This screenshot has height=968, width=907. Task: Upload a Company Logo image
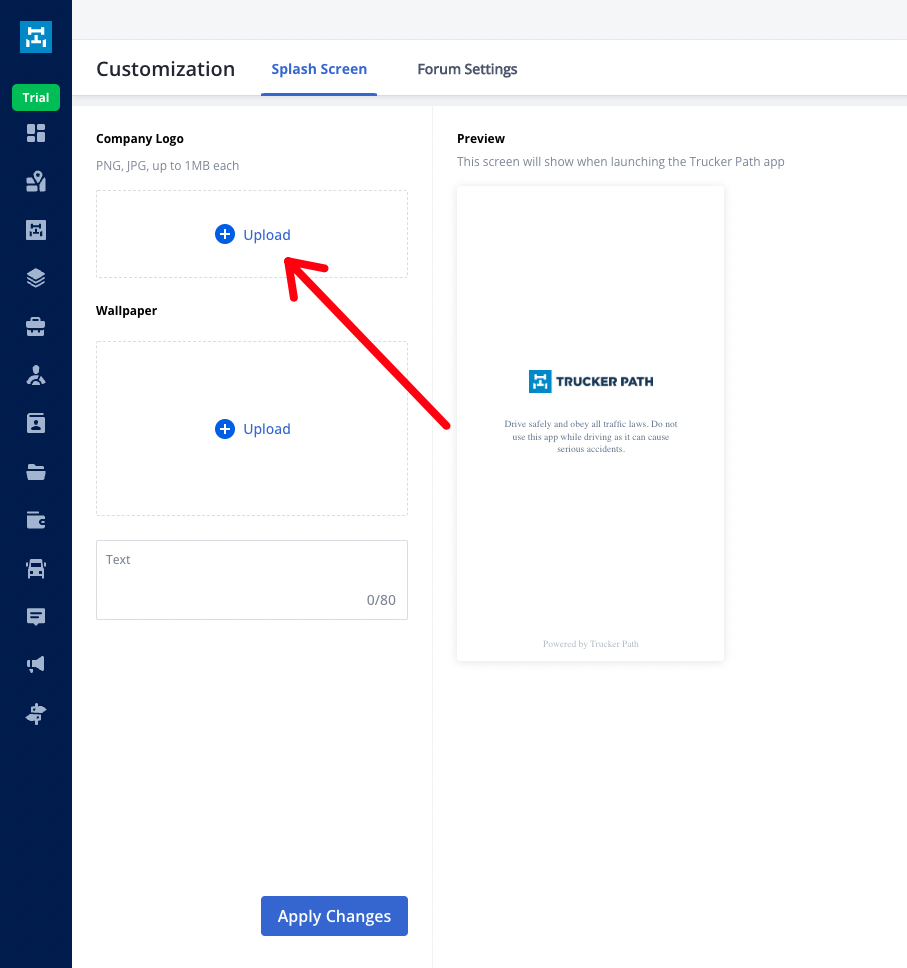(x=252, y=235)
